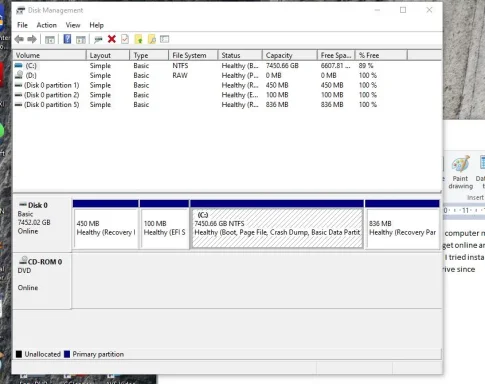The image size is (485, 384).
Task: Sort by the % Free column header
Action: coord(381,55)
